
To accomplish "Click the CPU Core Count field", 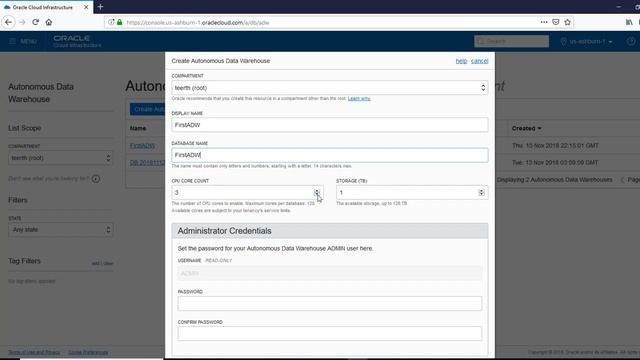I will [247, 192].
